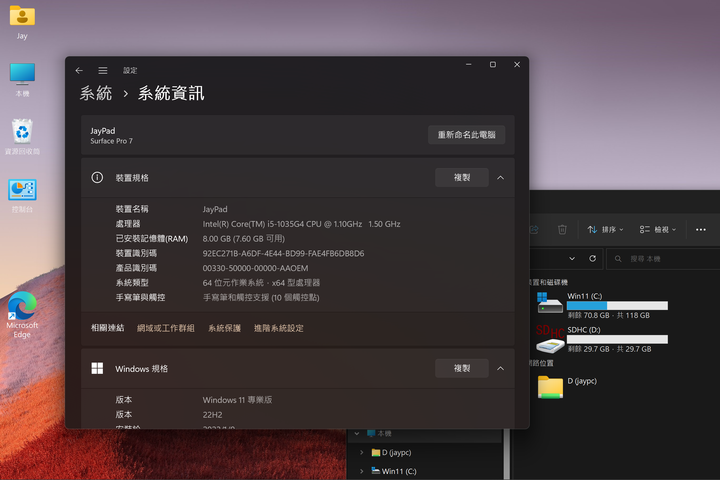
Task: Open the address bar history dropdown arrow
Action: tap(572, 259)
